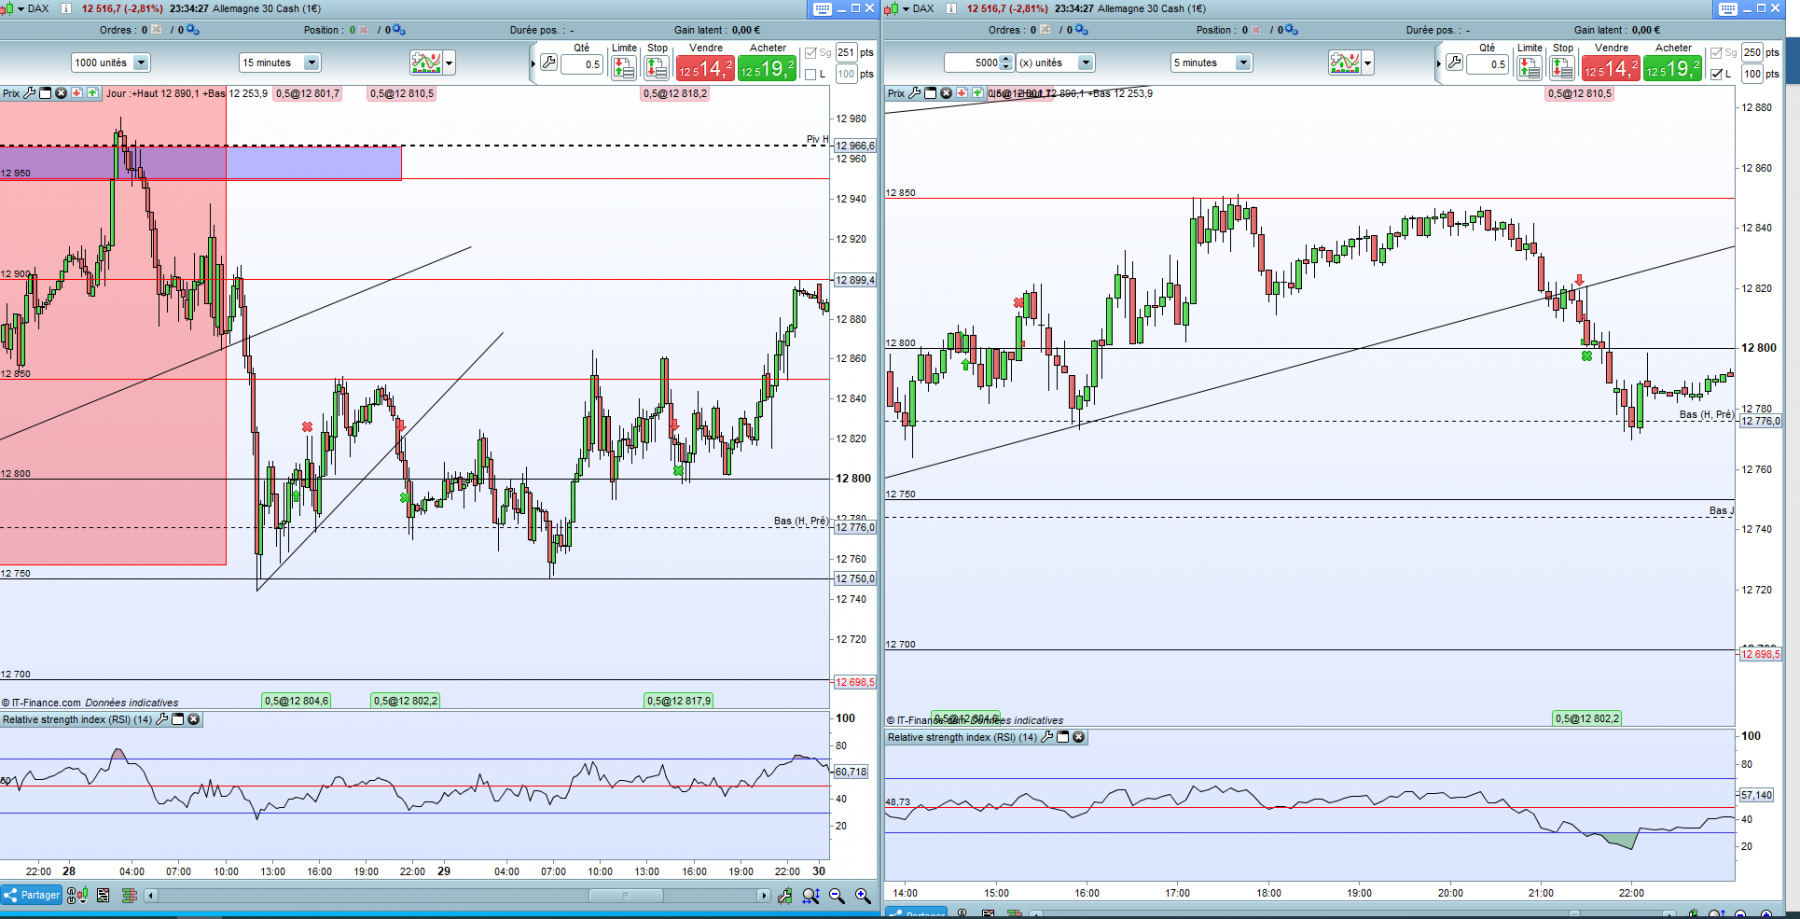Close the left RSI indicator panel
The height and width of the screenshot is (919, 1800).
pyautogui.click(x=194, y=719)
